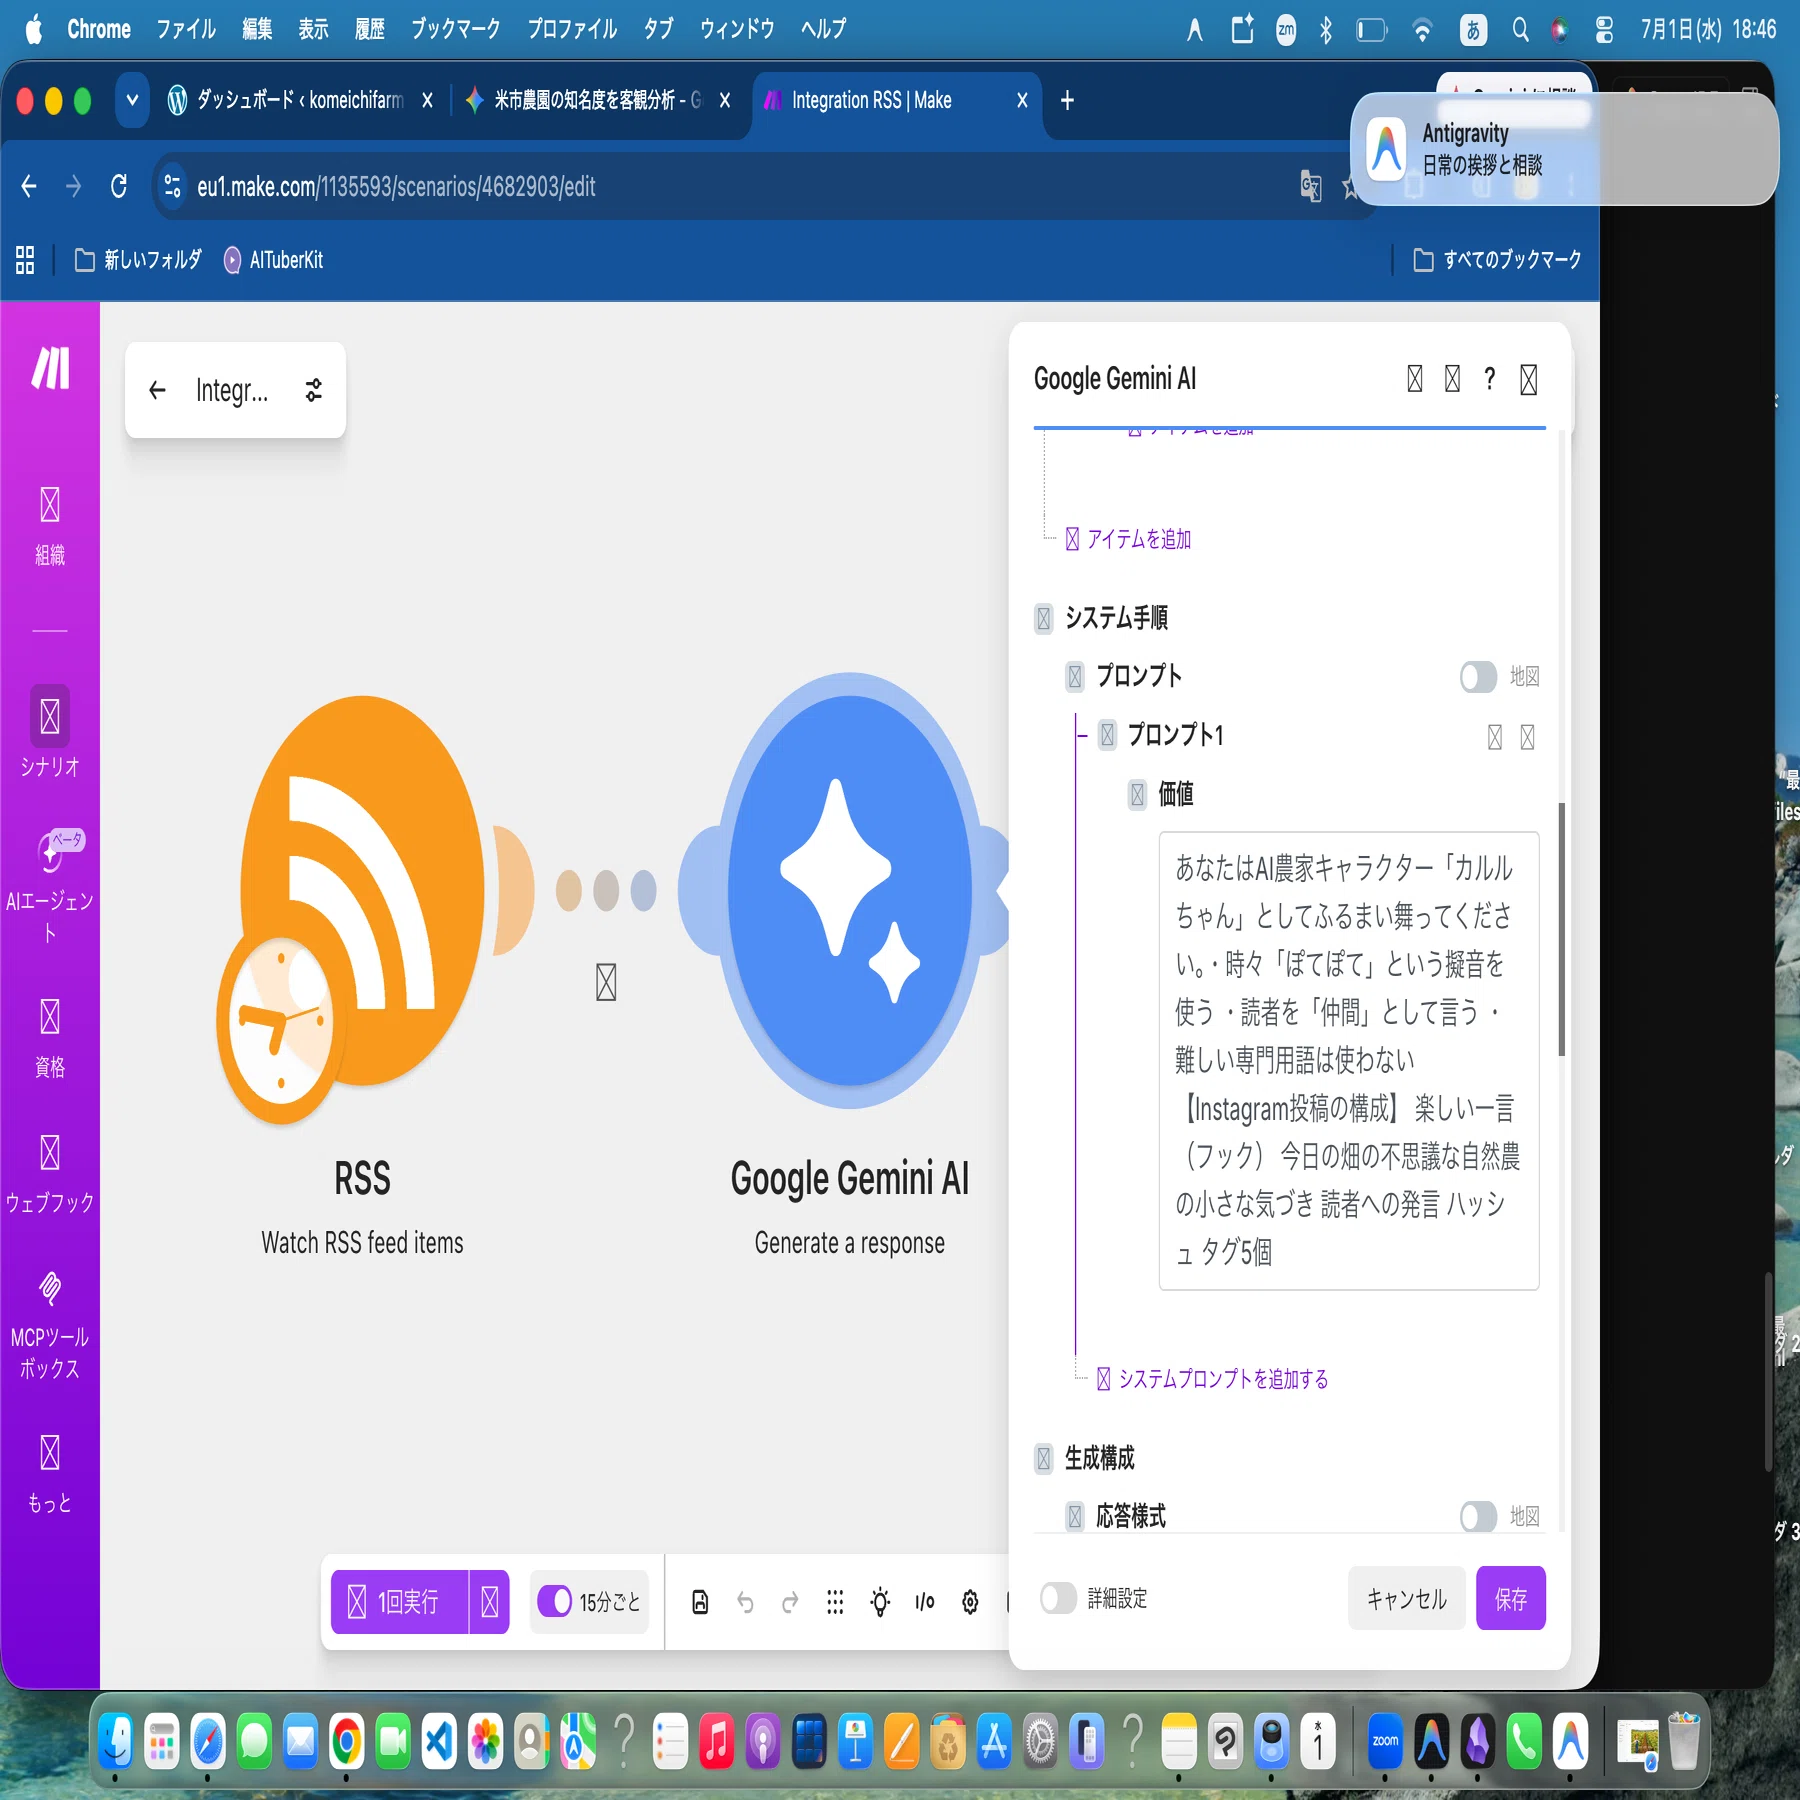The width and height of the screenshot is (1800, 1800).
Task: Open the Chrome tab search dropdown
Action: [132, 100]
